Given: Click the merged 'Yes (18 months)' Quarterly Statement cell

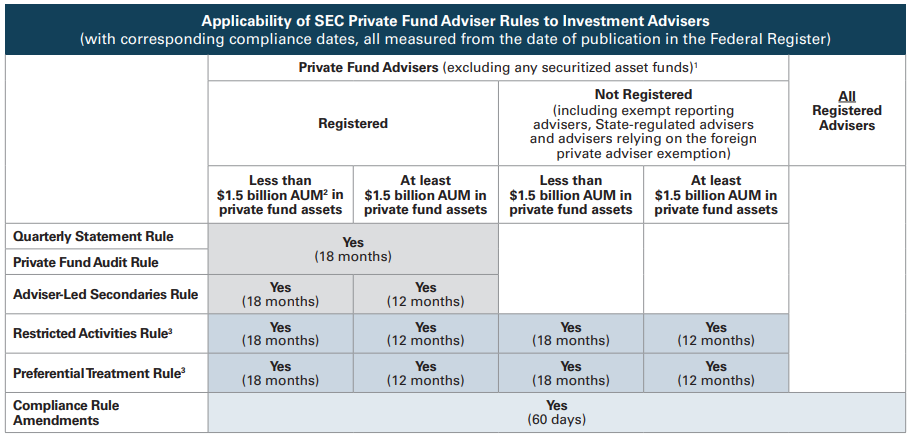Looking at the screenshot, I should (353, 249).
